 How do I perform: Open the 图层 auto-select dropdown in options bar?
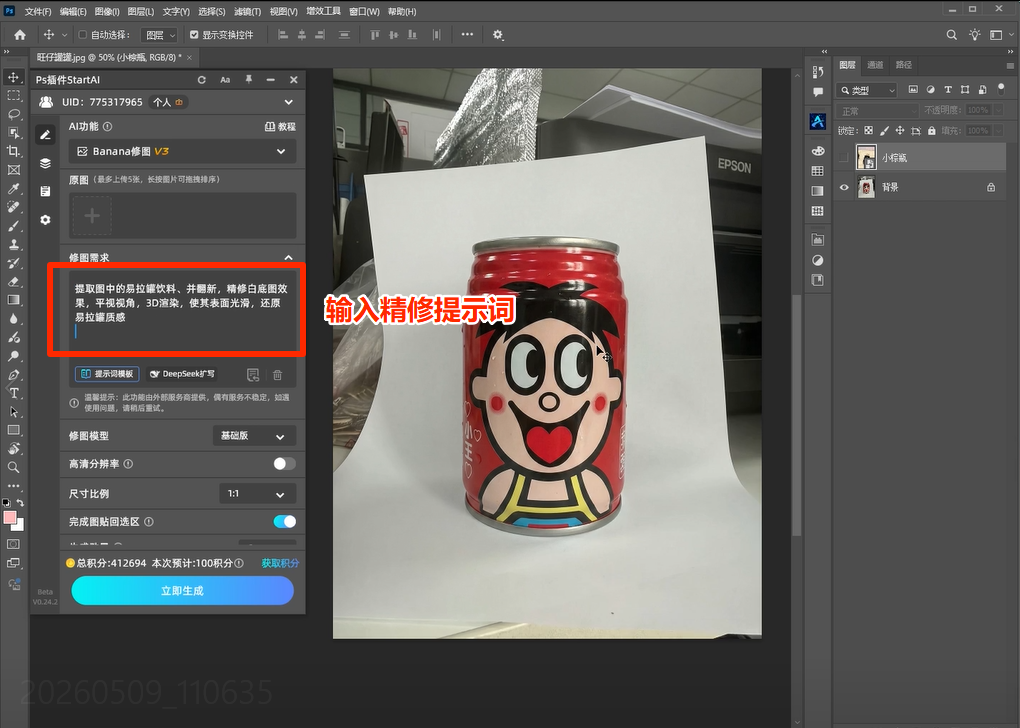[x=159, y=35]
